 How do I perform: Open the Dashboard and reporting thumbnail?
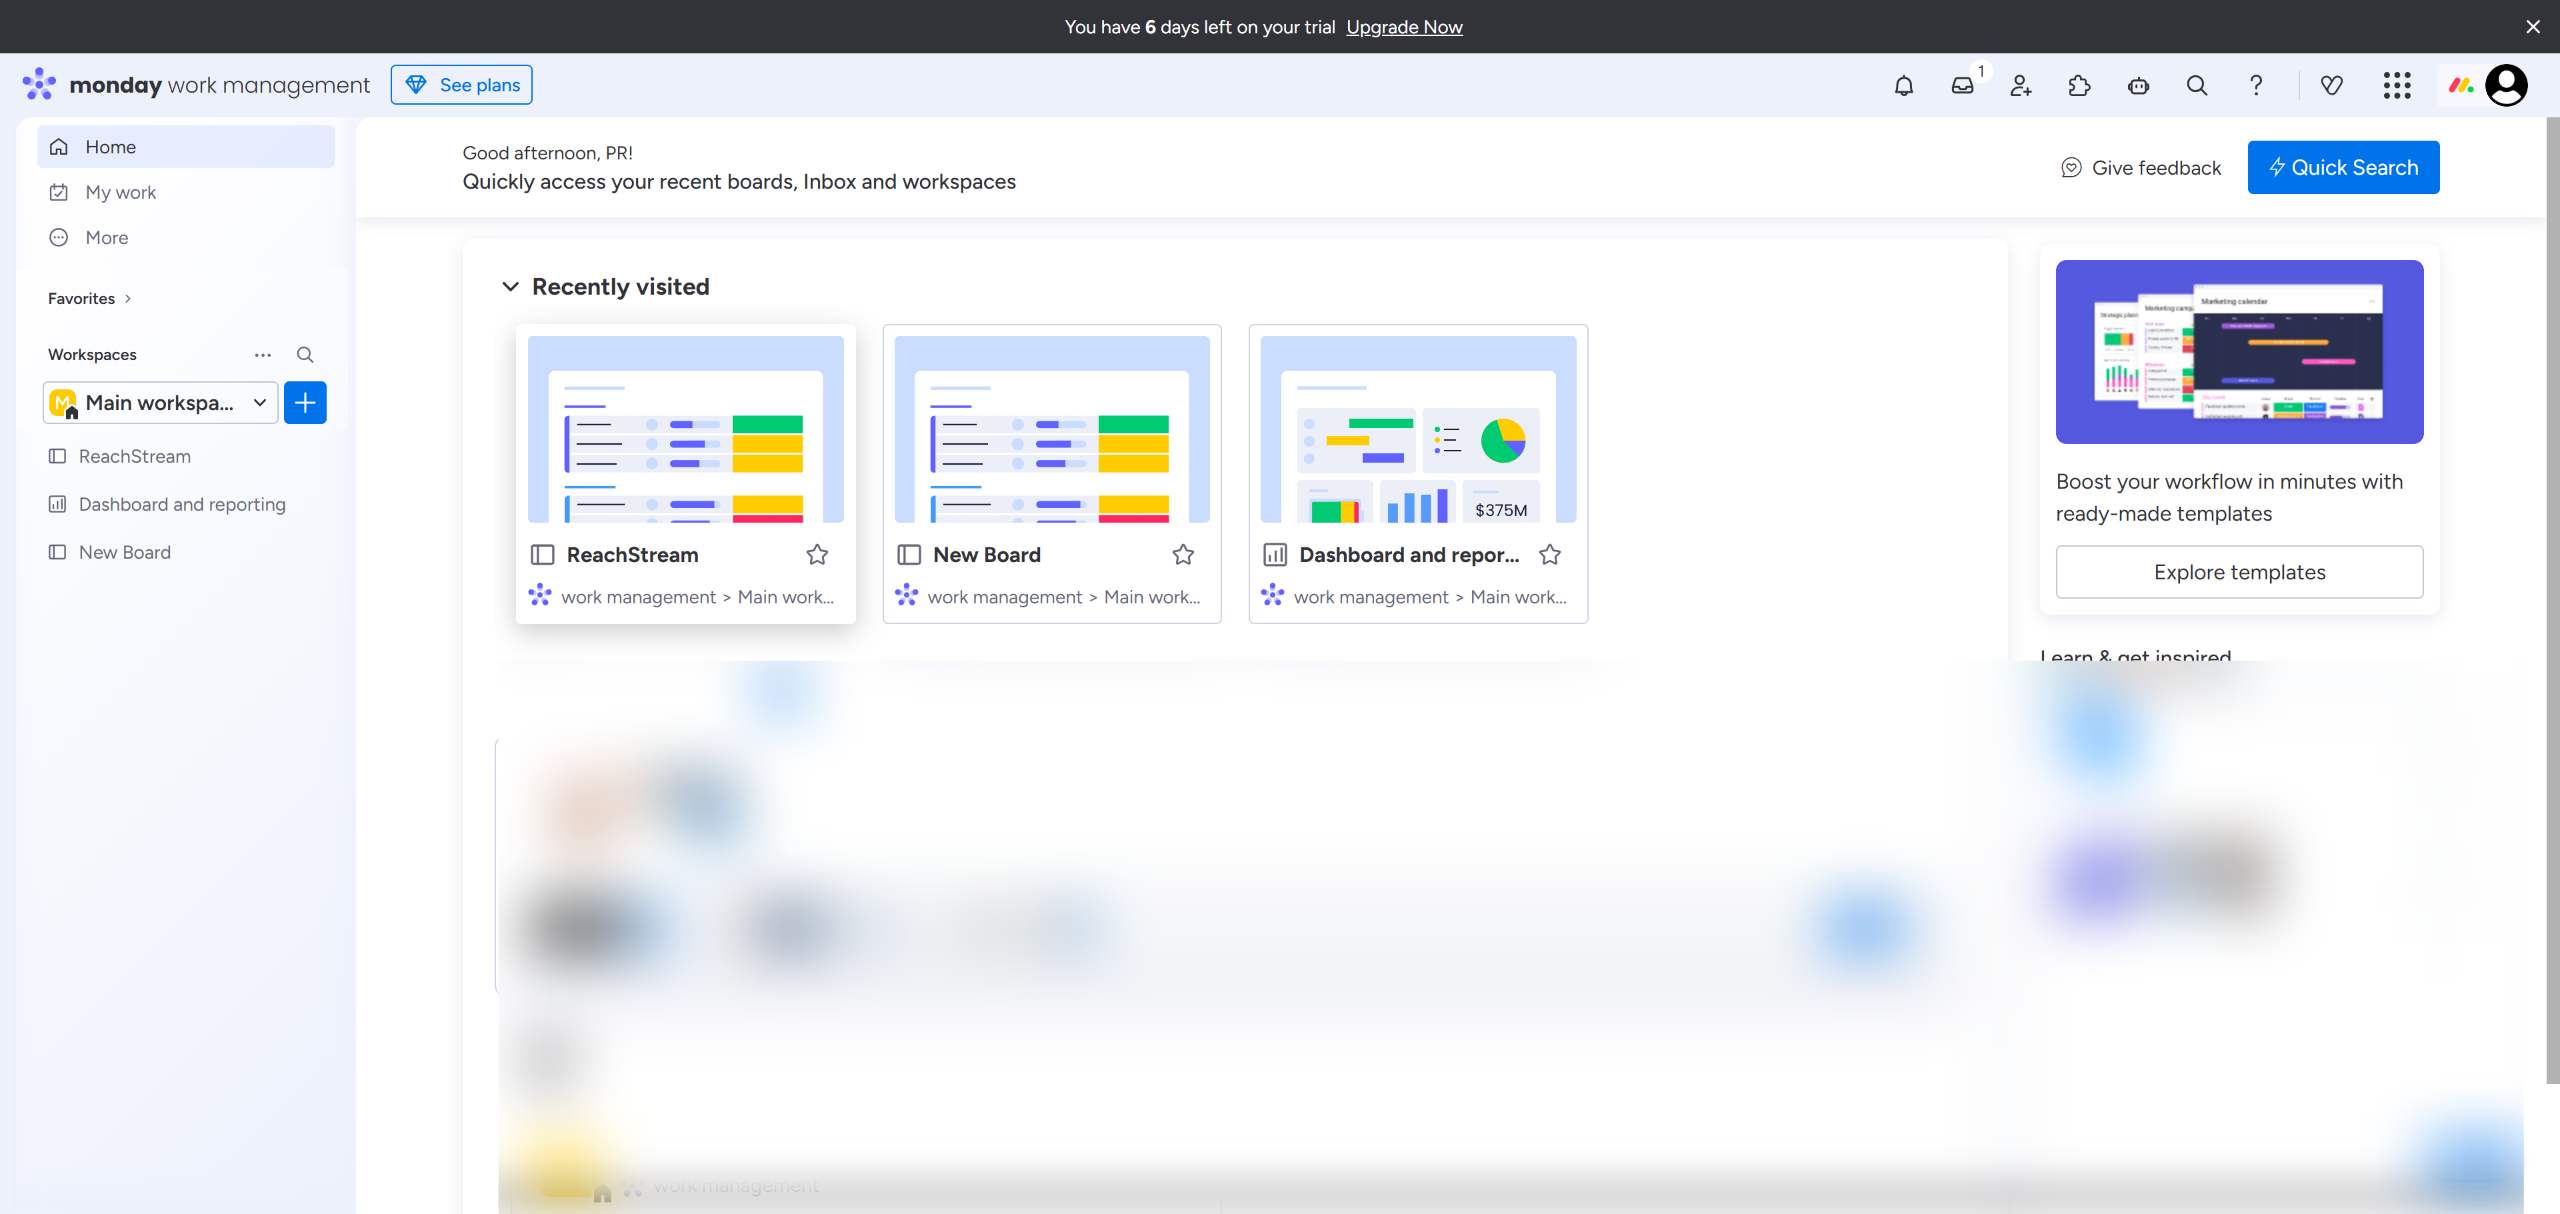click(1418, 430)
